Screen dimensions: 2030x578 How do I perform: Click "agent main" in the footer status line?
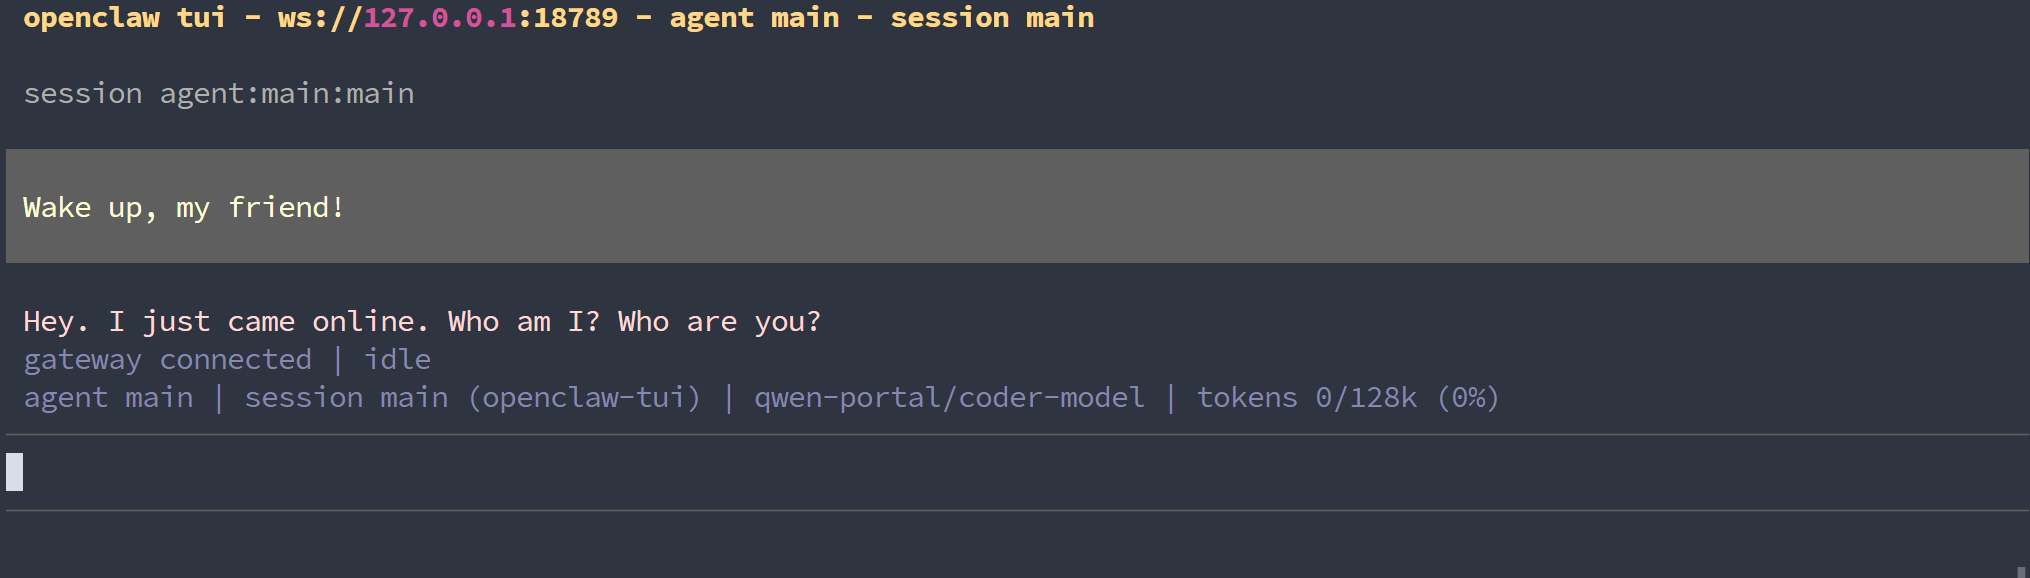tap(108, 398)
